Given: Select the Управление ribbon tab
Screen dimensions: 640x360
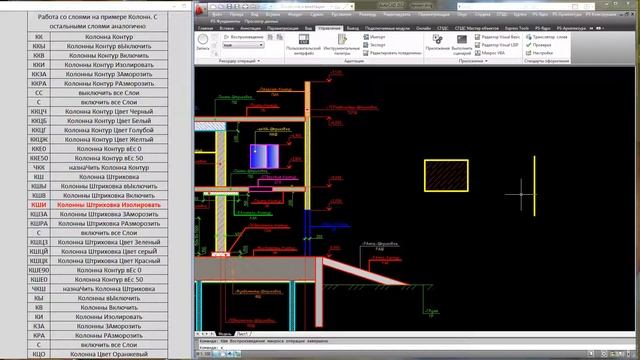Looking at the screenshot, I should point(329,28).
